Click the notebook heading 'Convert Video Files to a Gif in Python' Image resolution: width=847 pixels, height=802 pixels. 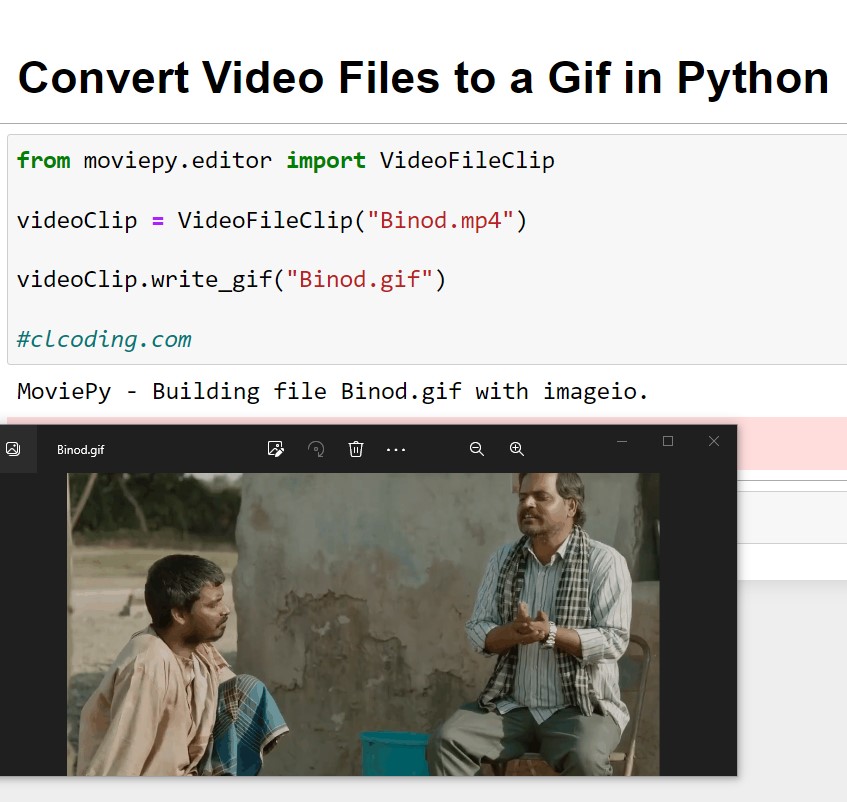coord(423,78)
